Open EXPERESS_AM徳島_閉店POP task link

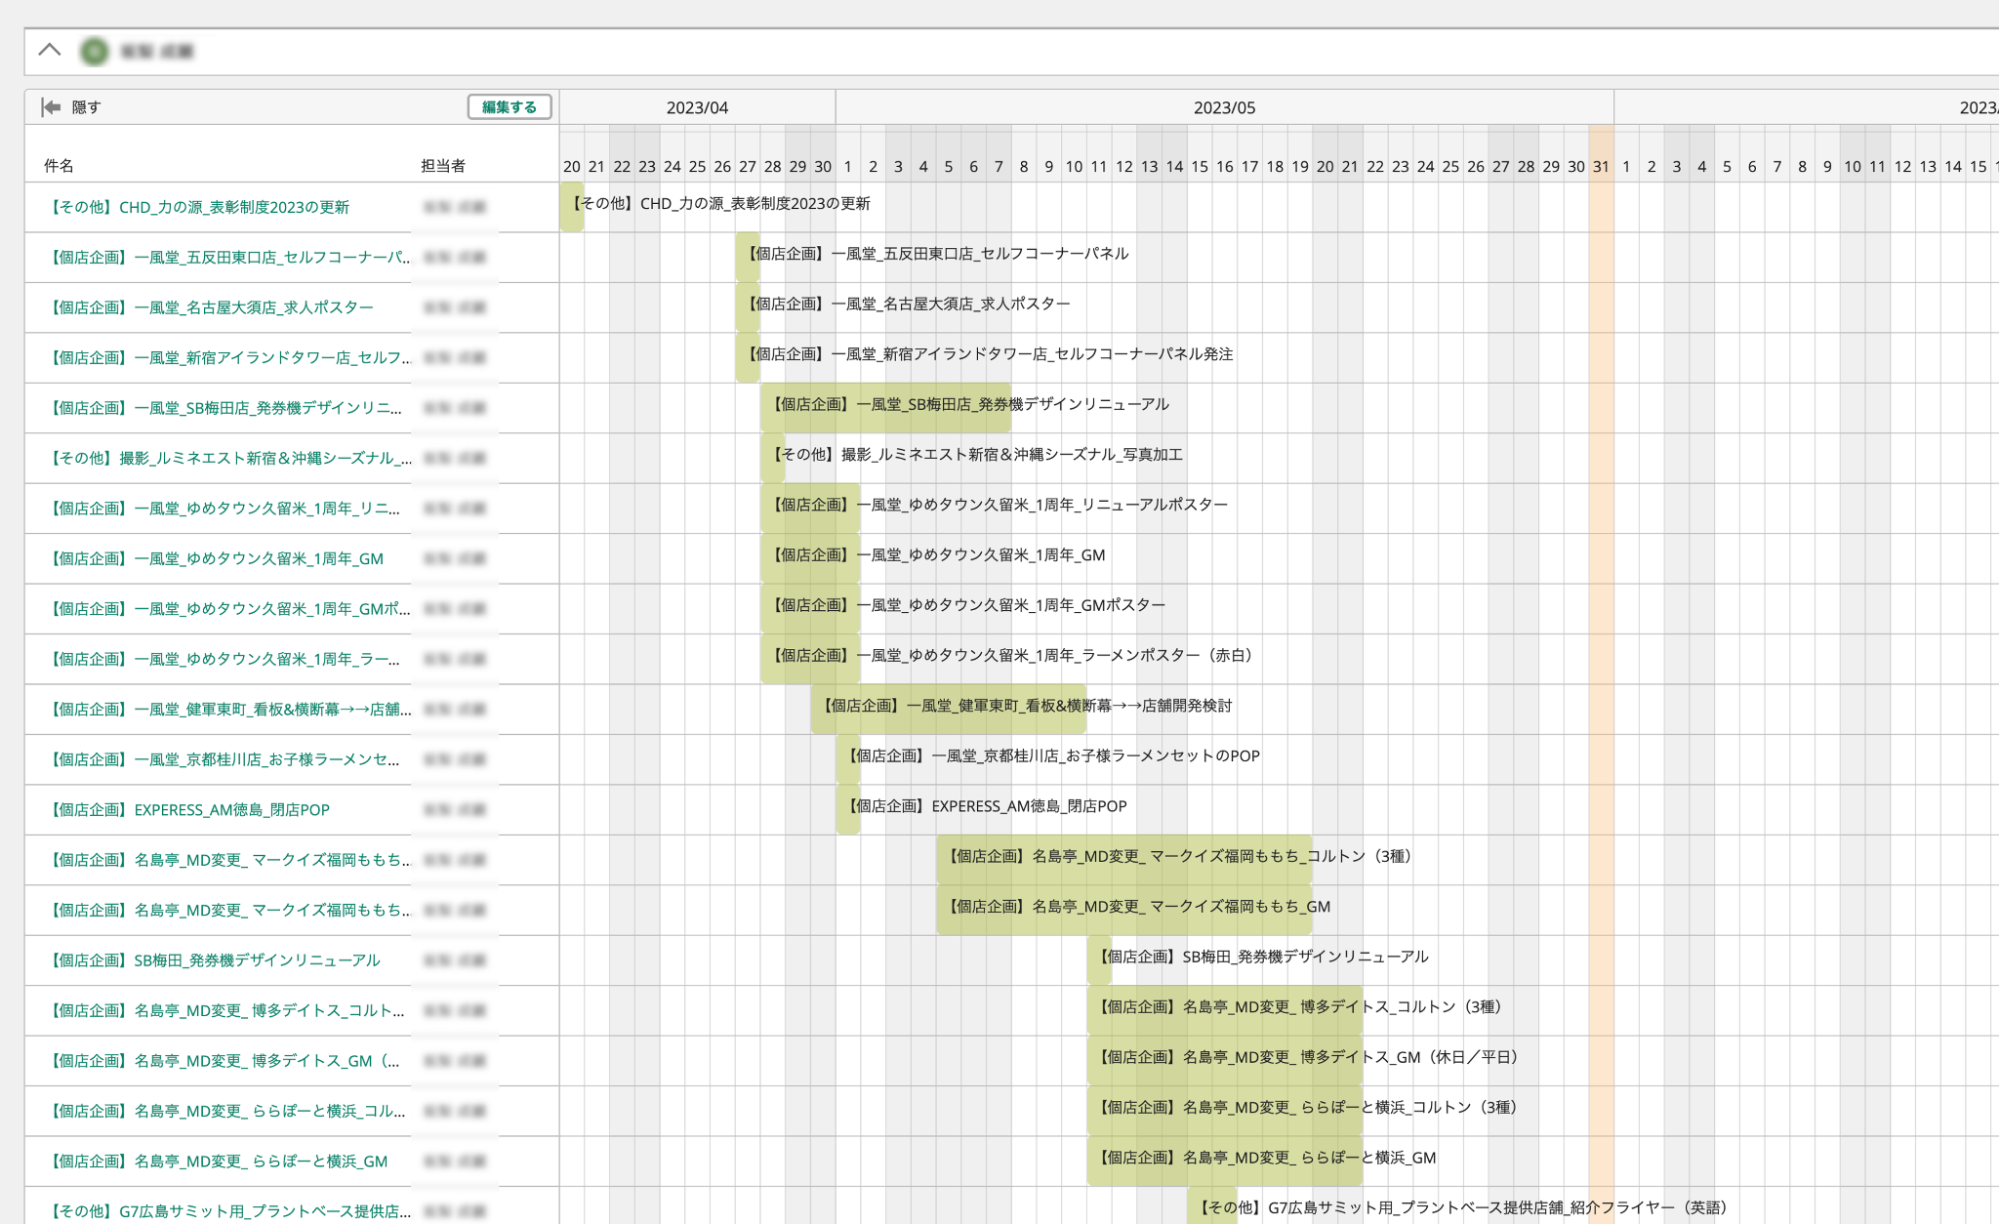click(190, 809)
